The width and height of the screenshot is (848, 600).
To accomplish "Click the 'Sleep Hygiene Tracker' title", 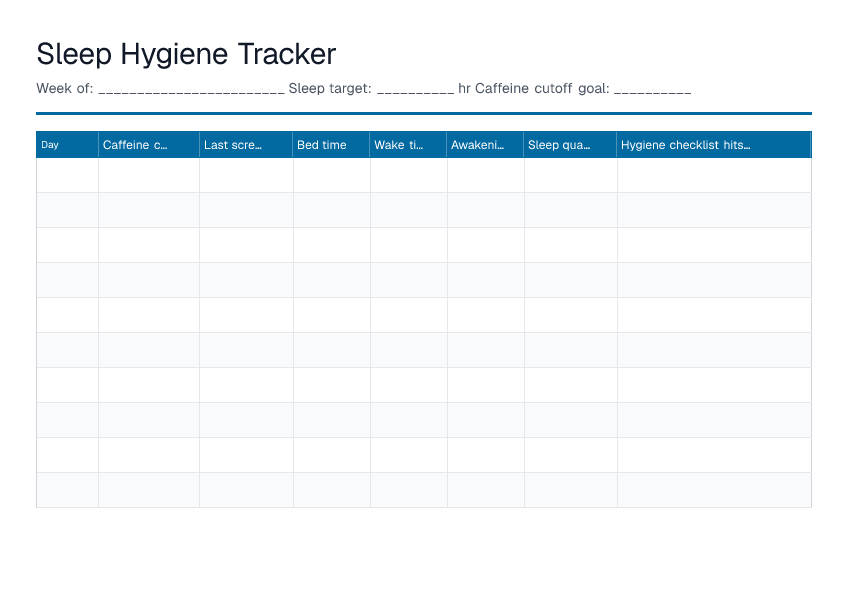I will [x=186, y=54].
